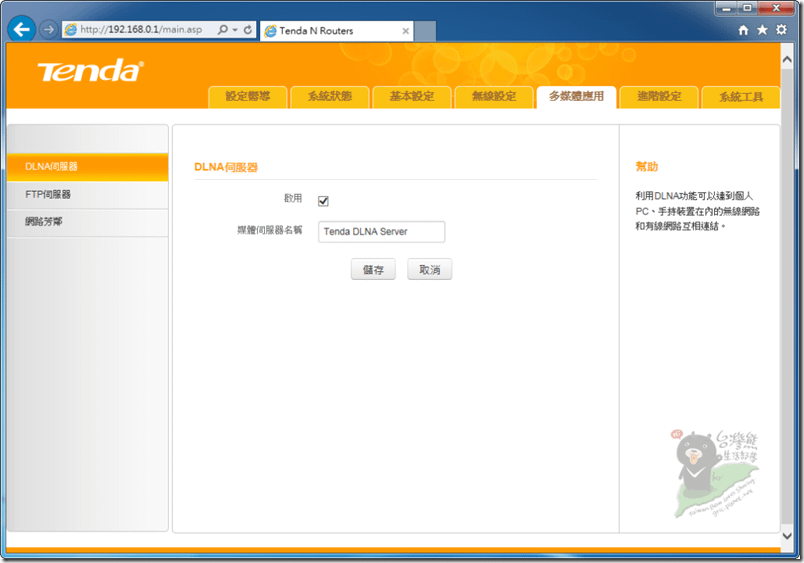Open FTP伺服器 sidebar item
The height and width of the screenshot is (563, 804).
(x=88, y=194)
